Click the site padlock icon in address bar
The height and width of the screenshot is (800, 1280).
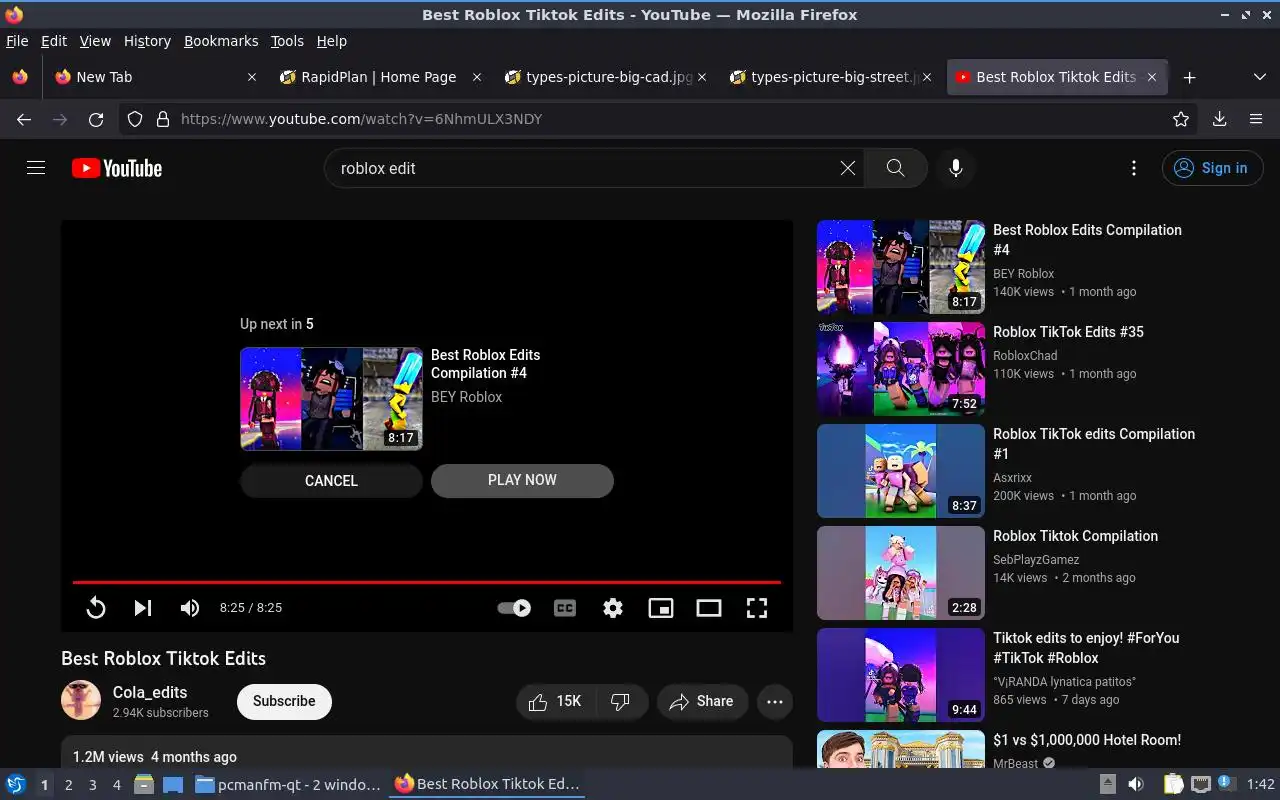point(163,119)
